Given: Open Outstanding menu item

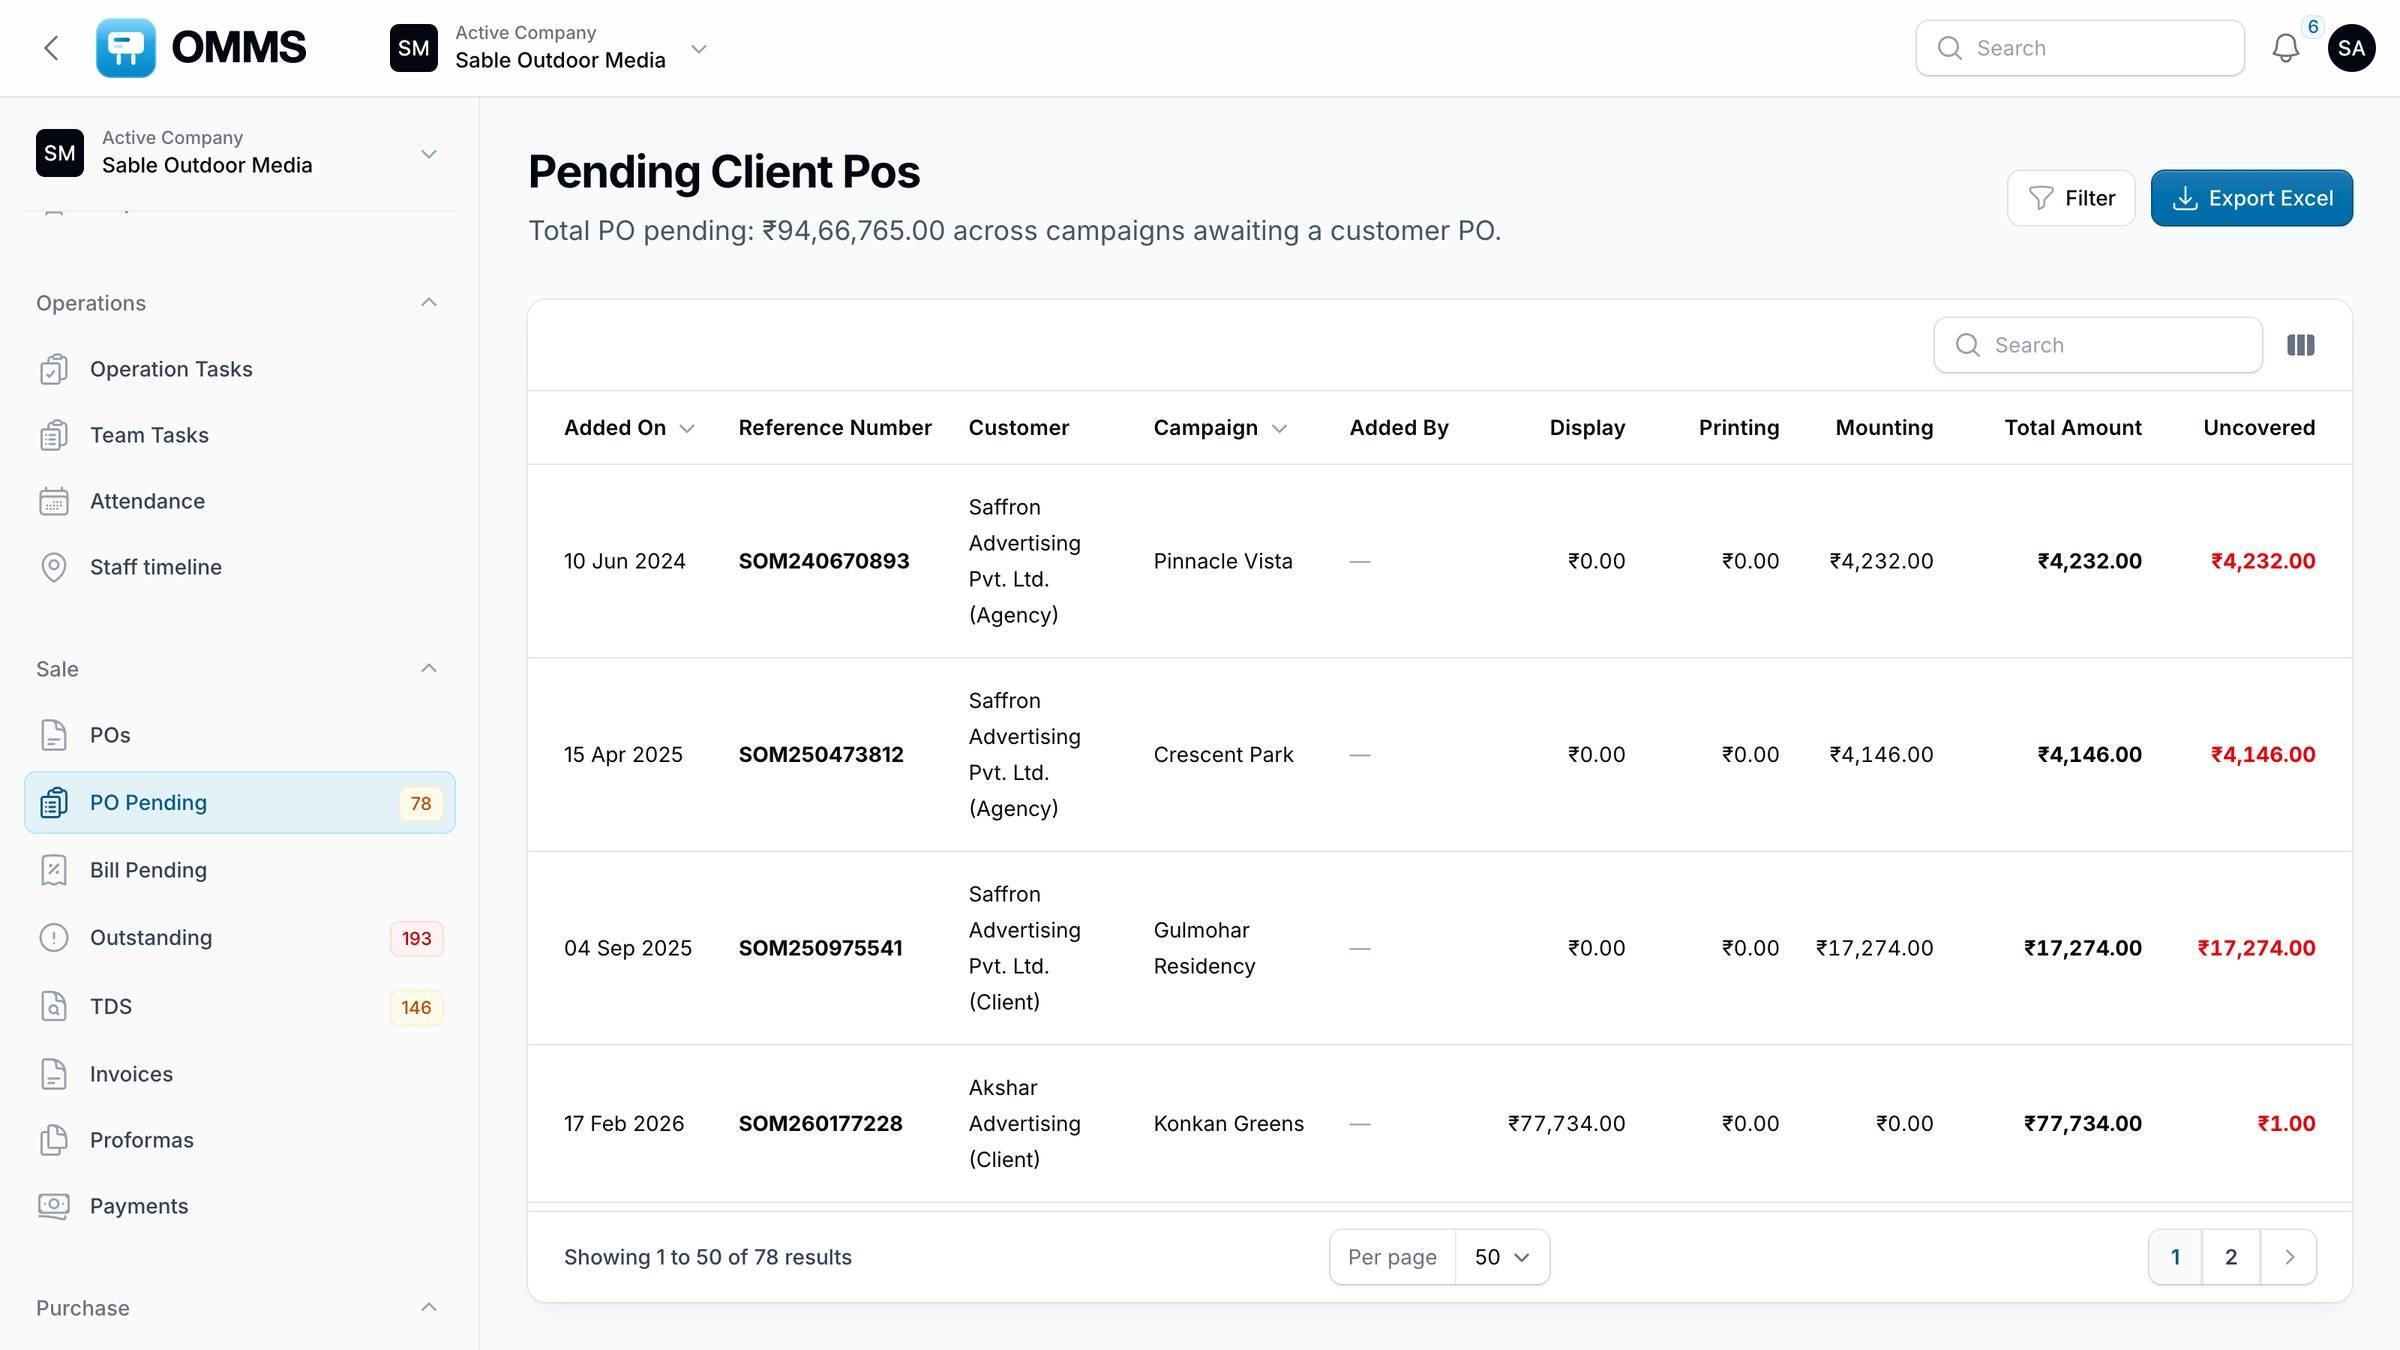Looking at the screenshot, I should pos(240,938).
